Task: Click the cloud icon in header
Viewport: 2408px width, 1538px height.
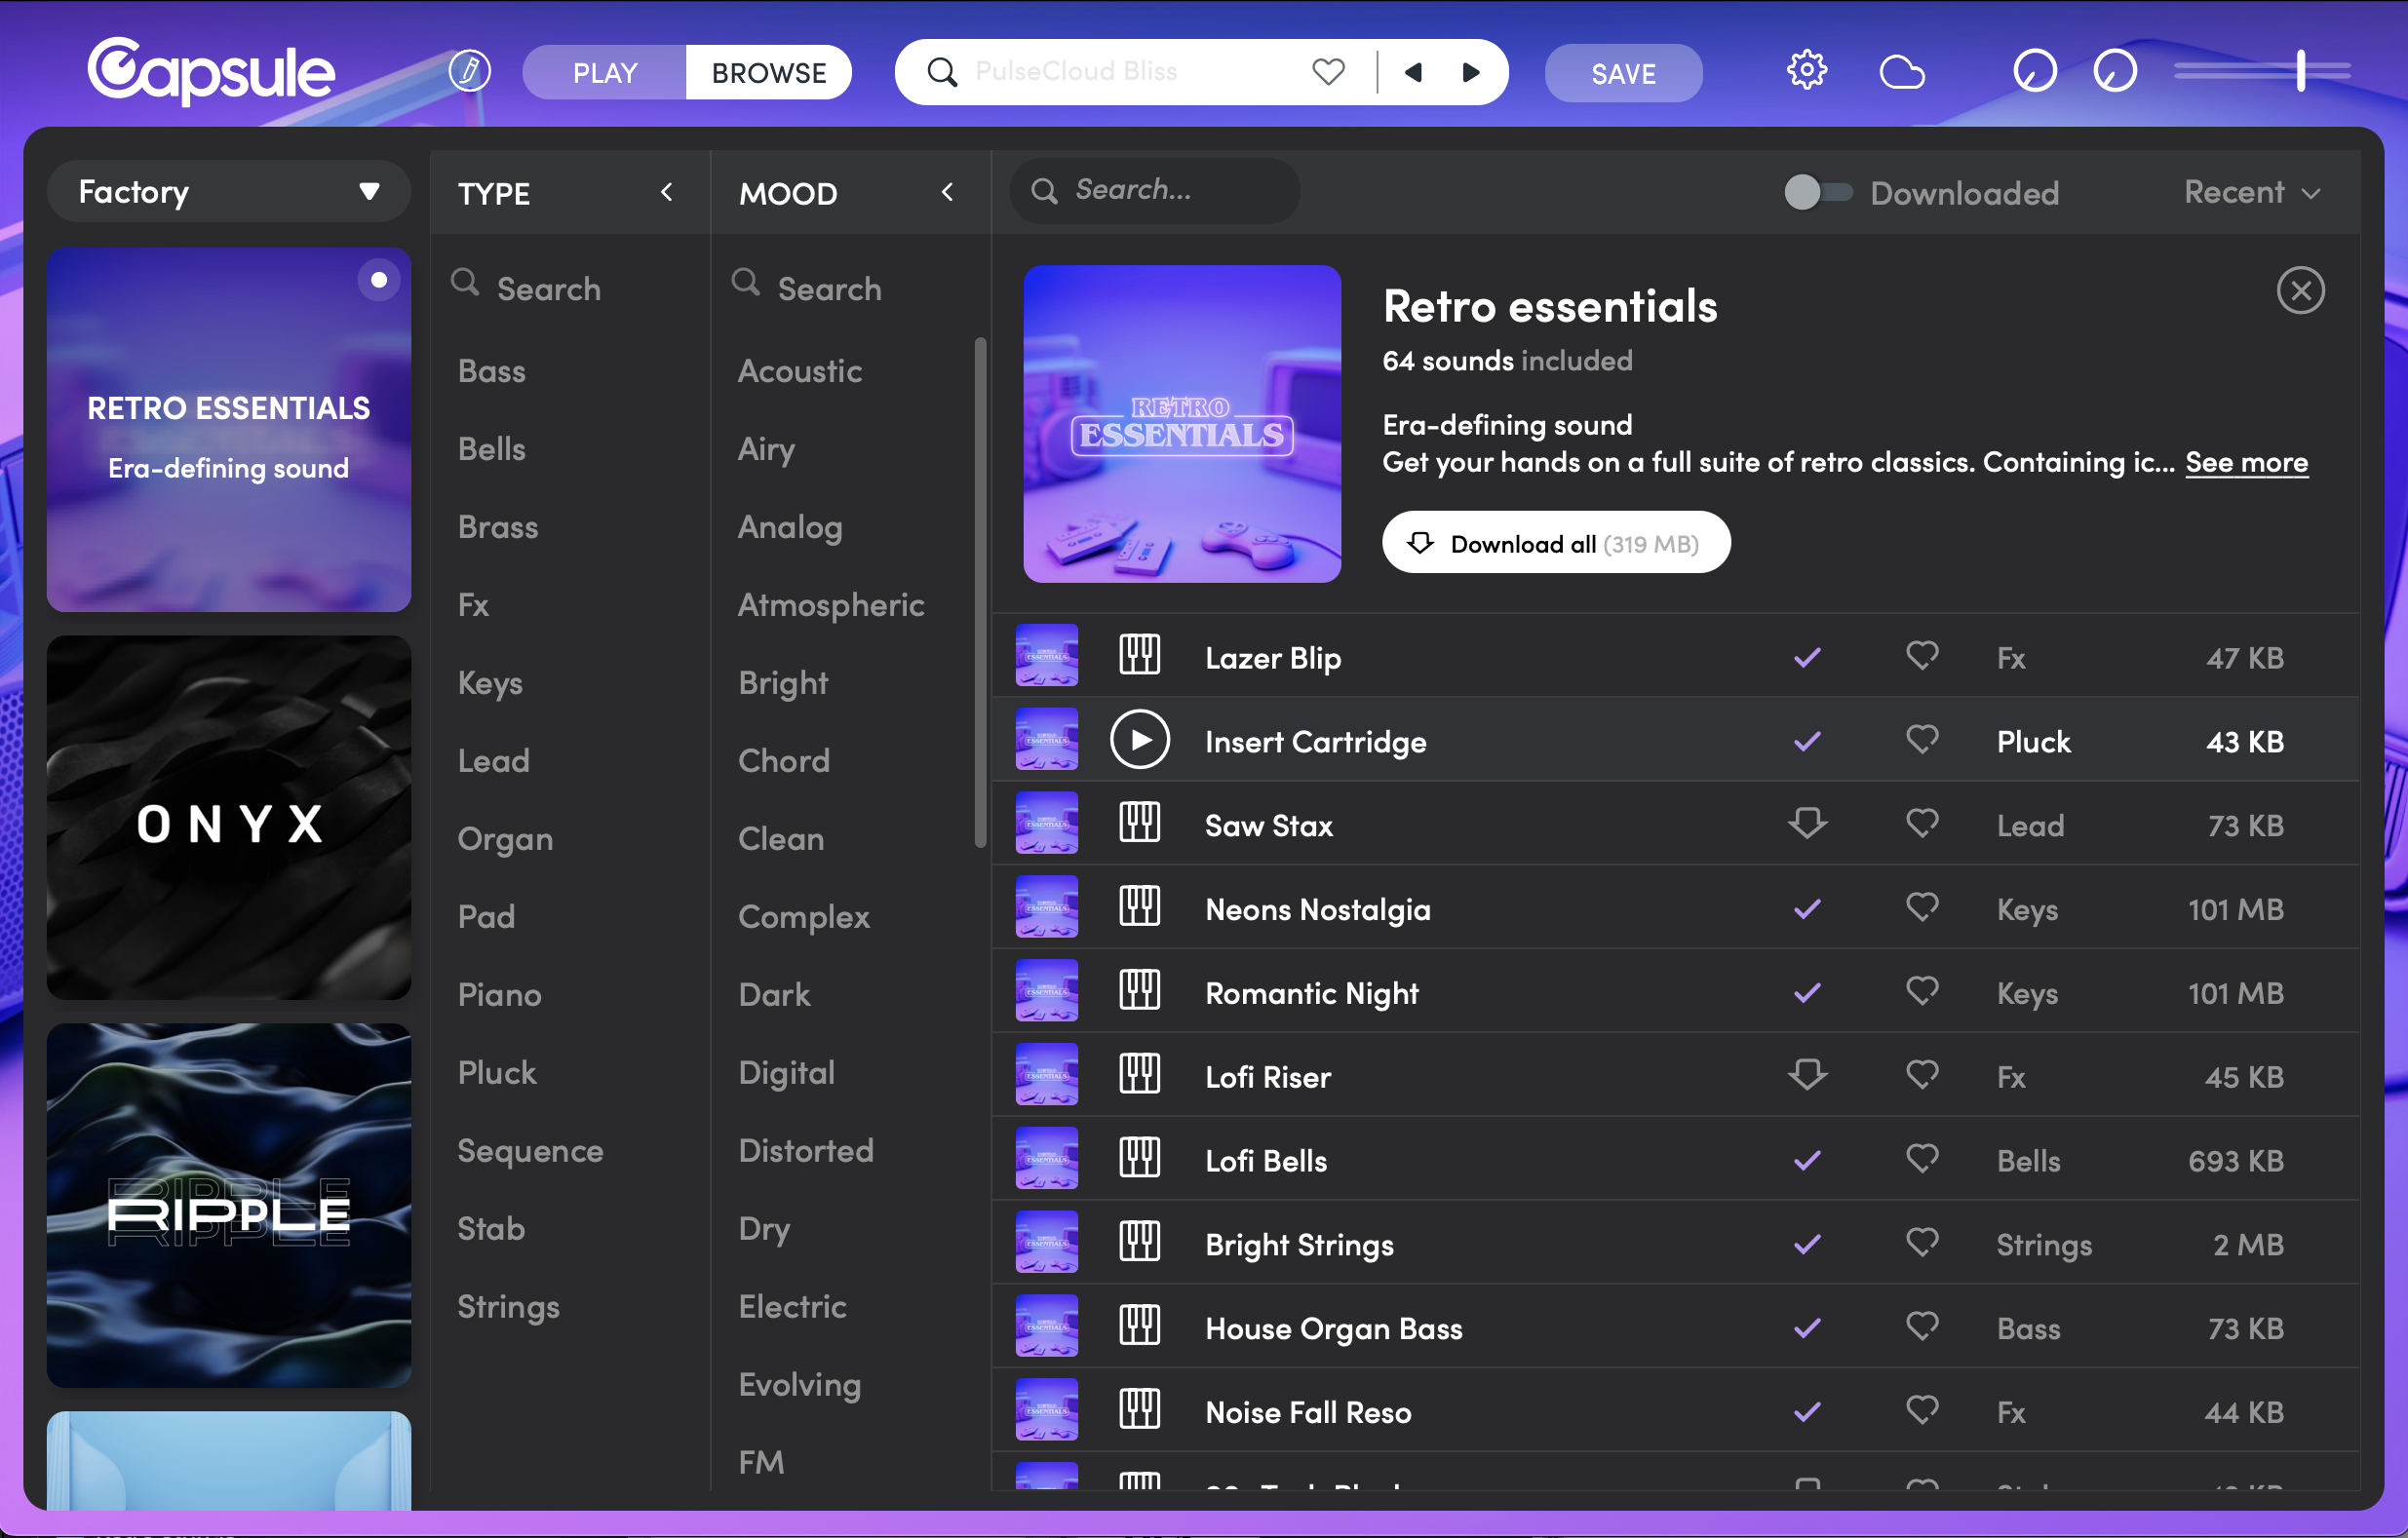Action: 1901,72
